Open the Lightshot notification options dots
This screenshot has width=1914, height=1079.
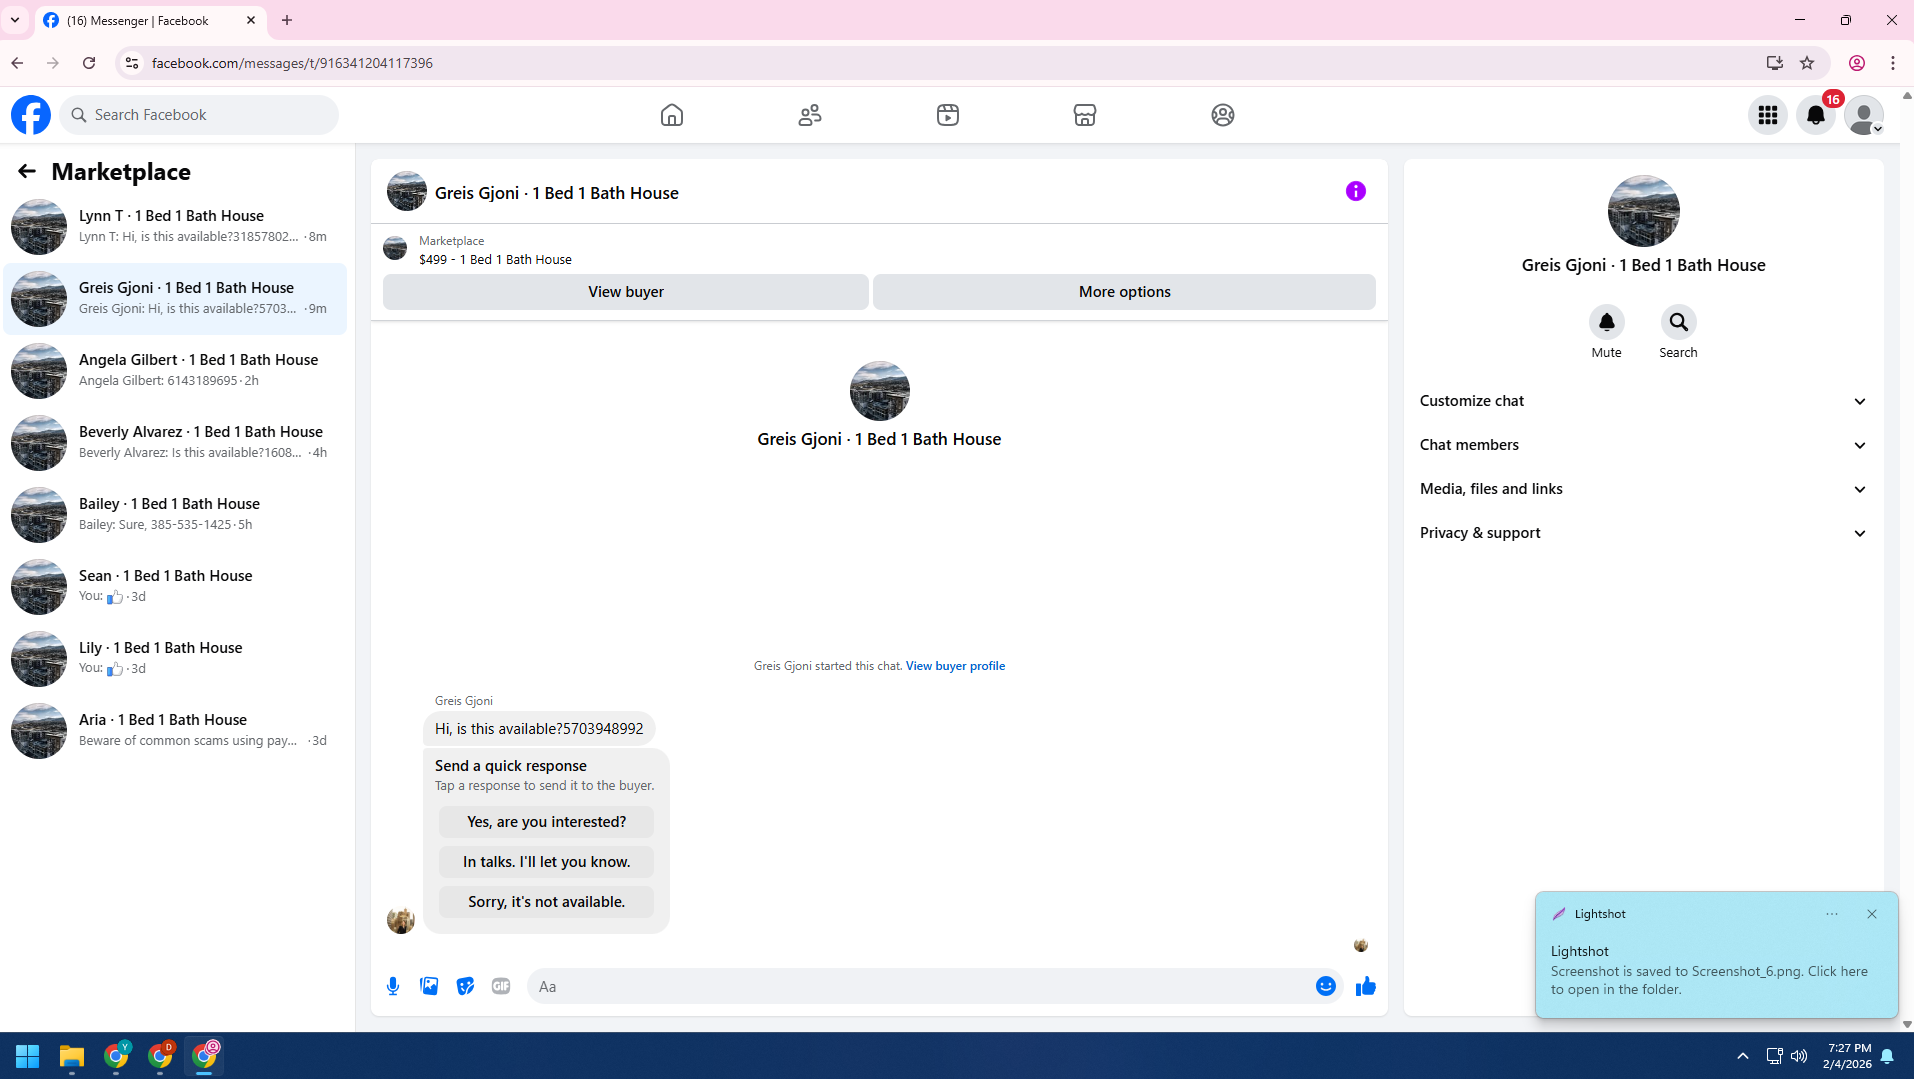point(1832,914)
